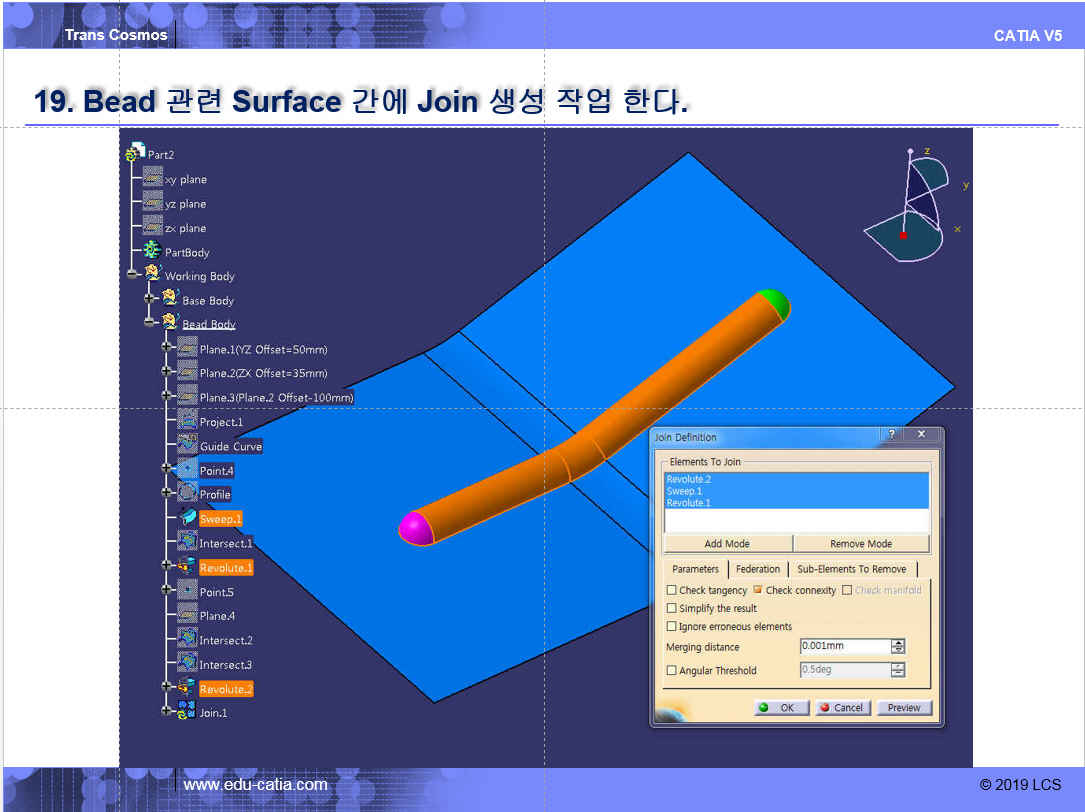Expand the Base Body node

point(150,299)
